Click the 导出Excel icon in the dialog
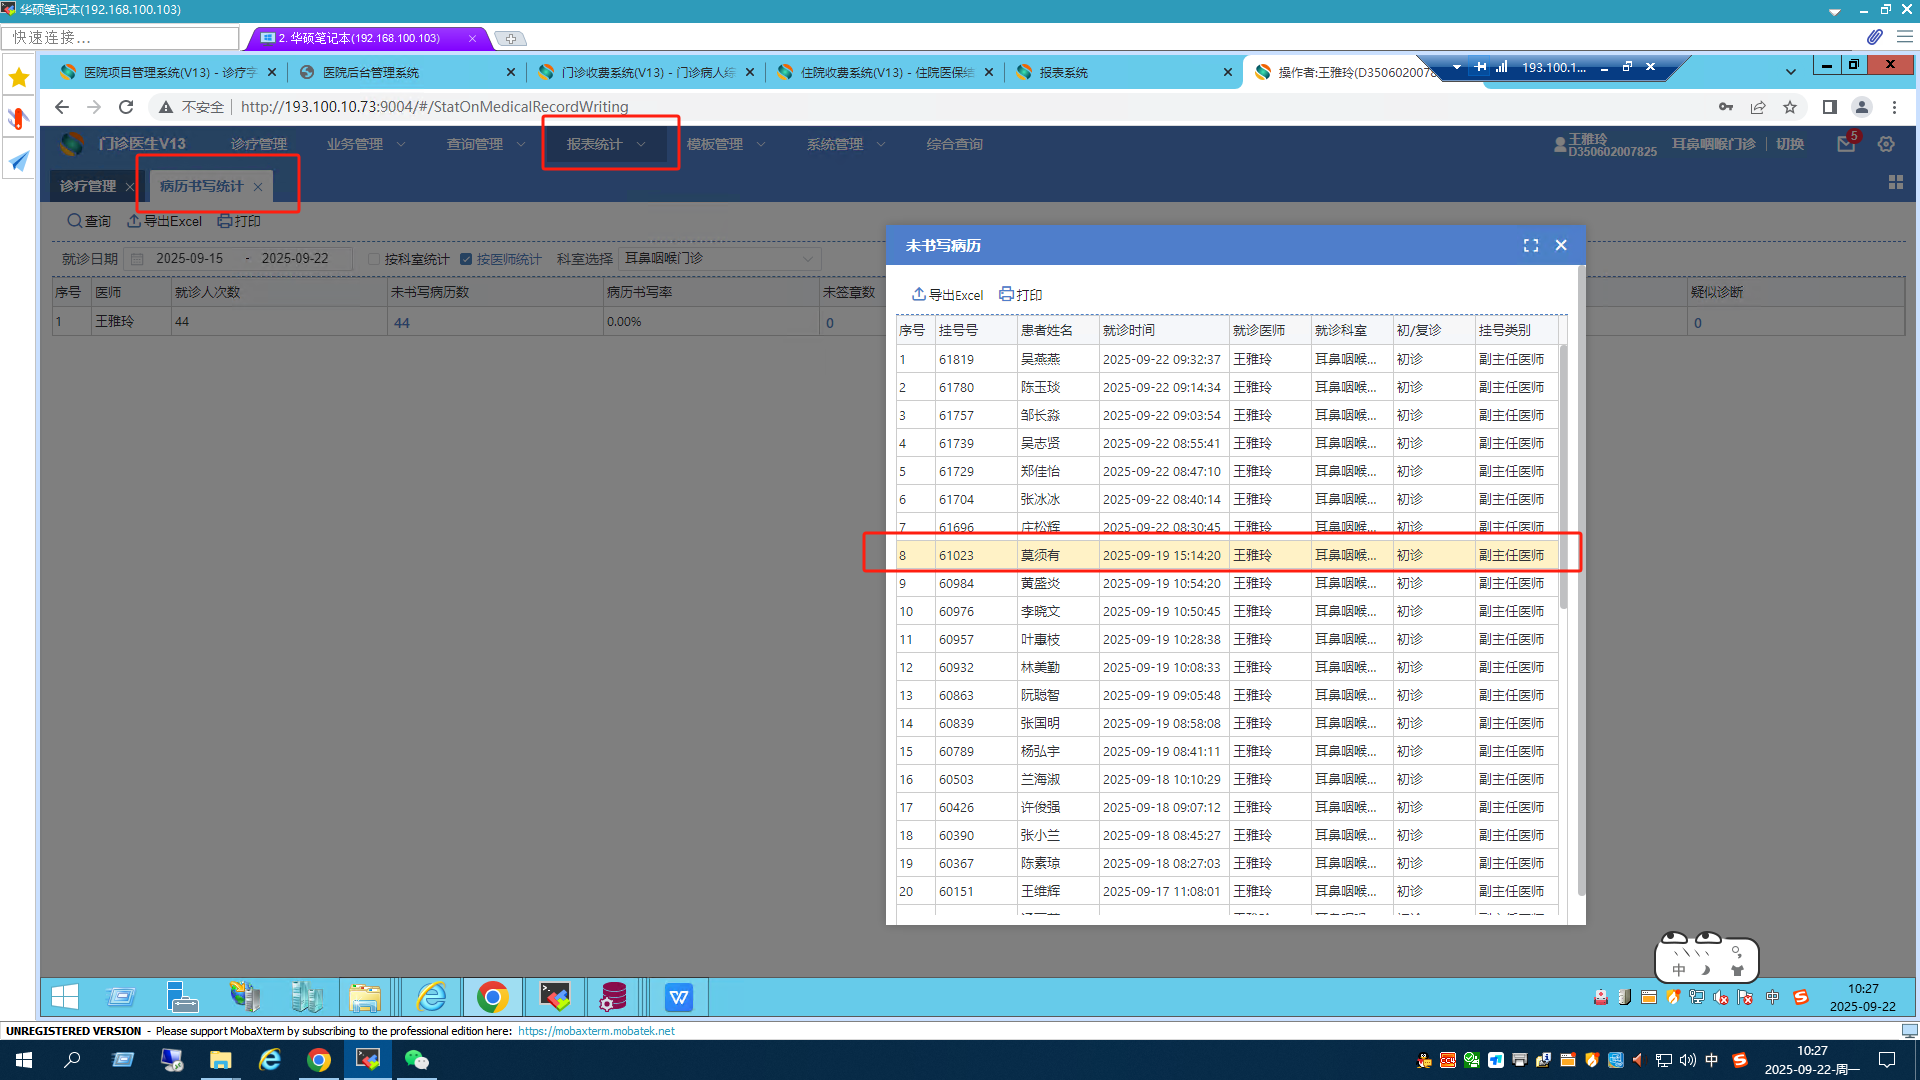Screen dimensions: 1920x1080 918,295
